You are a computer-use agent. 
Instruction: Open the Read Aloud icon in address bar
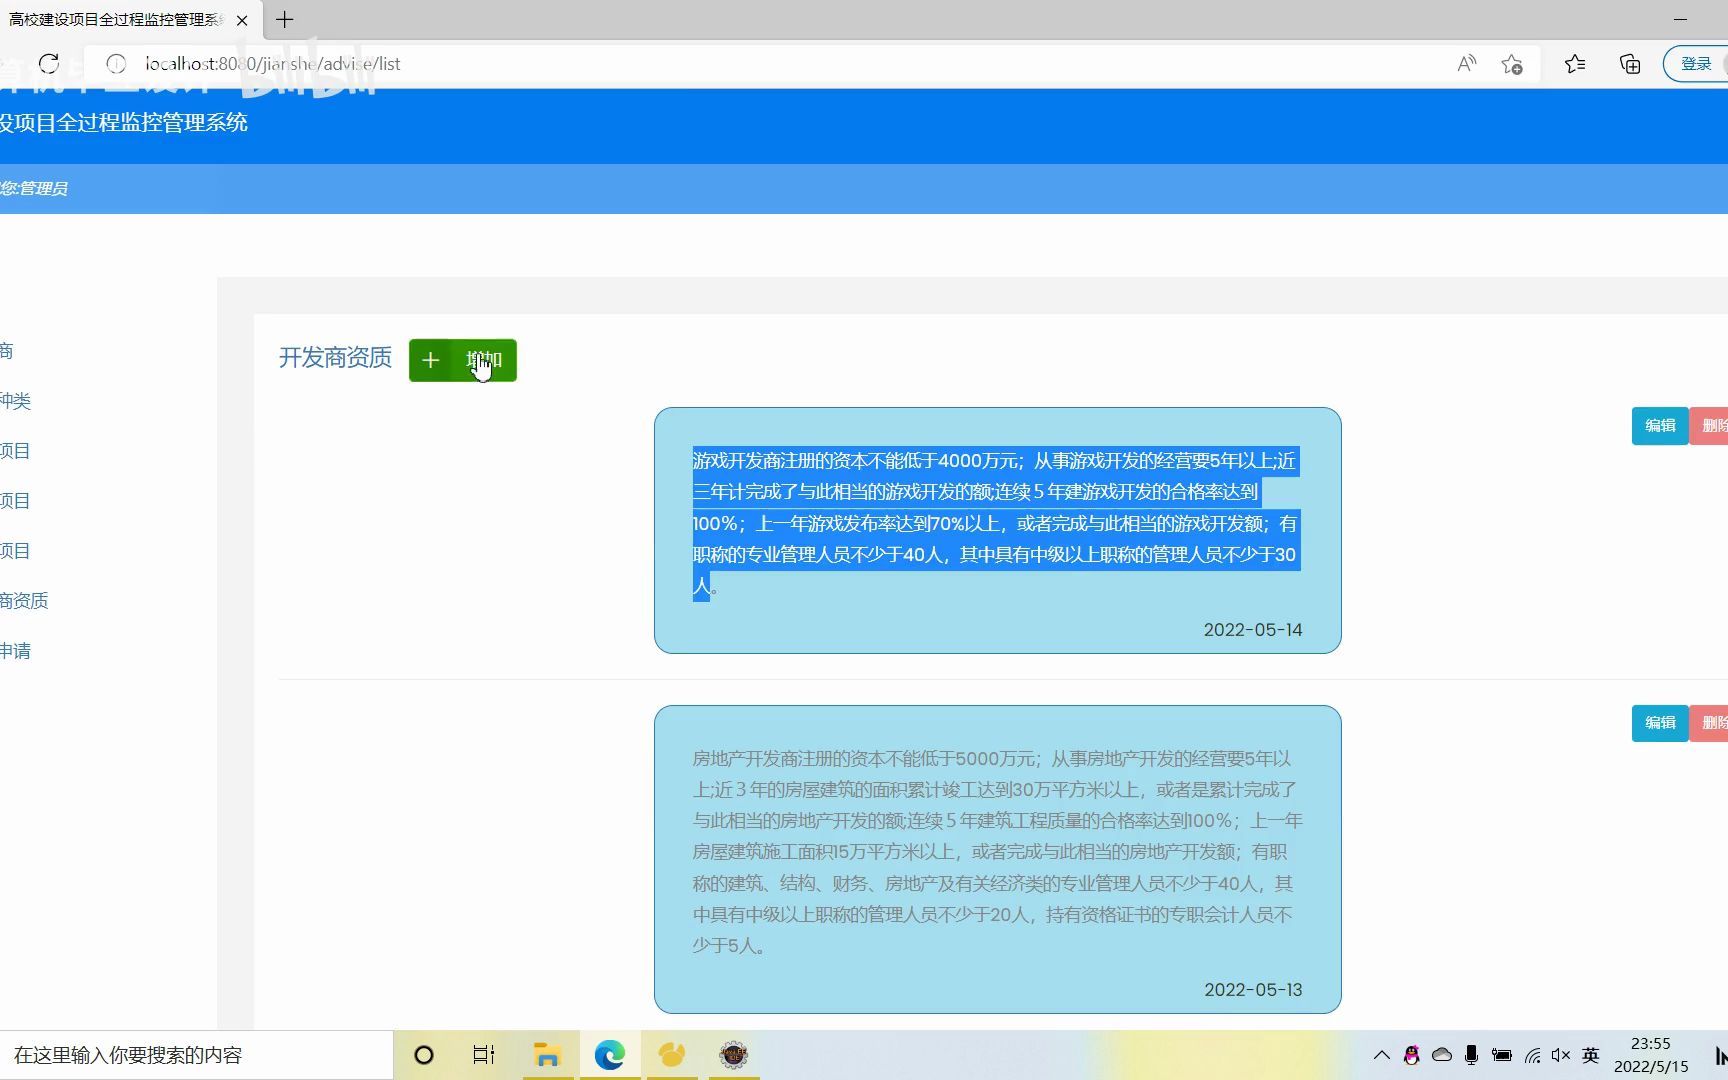[1467, 64]
